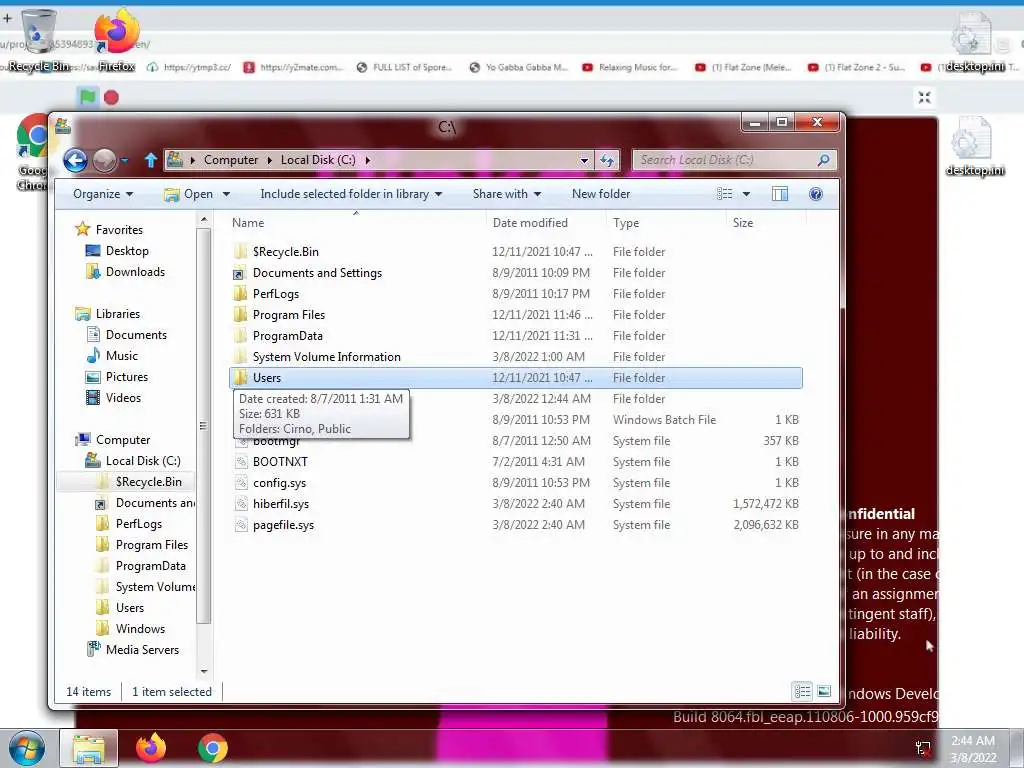Open Videos library in navigation pane

tap(123, 398)
